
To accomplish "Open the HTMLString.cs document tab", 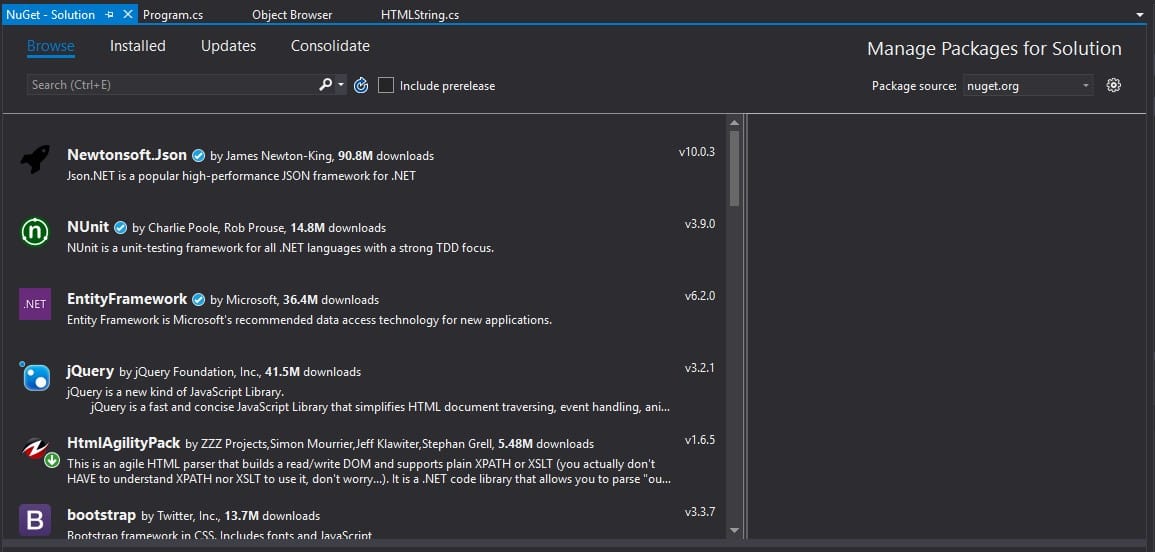I will 420,15.
